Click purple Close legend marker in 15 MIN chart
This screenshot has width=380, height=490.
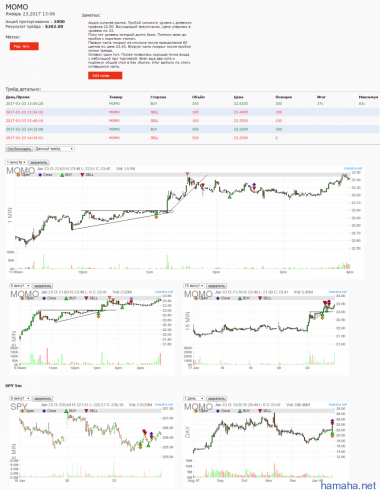click(218, 298)
